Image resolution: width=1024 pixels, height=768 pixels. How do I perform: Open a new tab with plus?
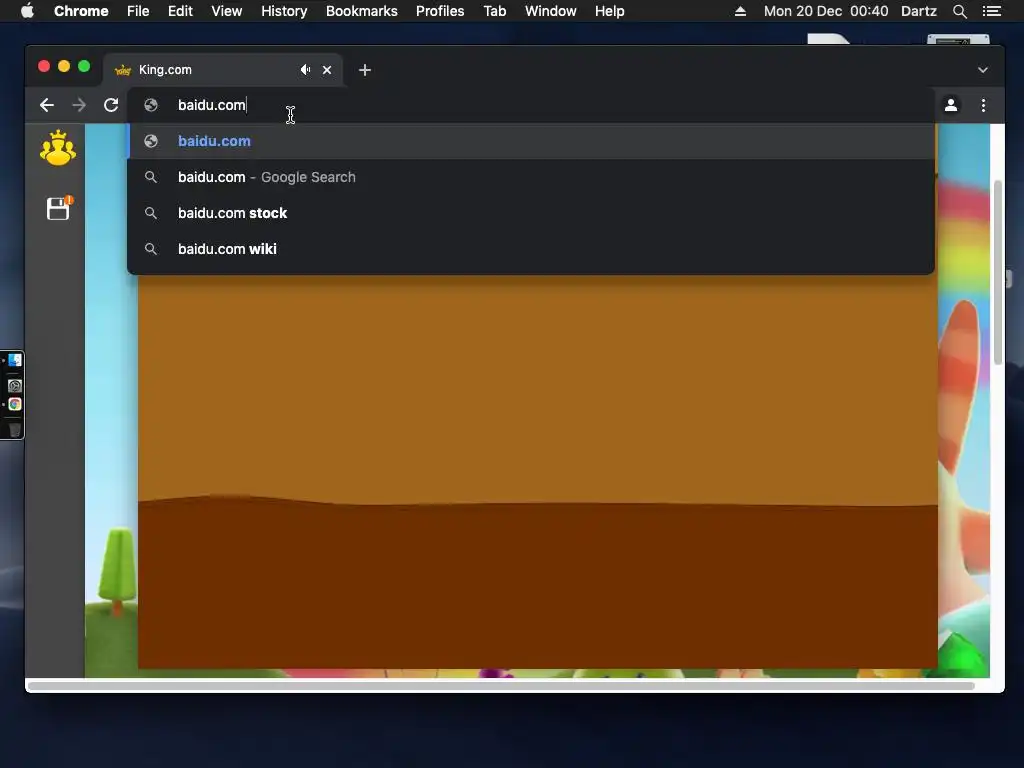[365, 70]
